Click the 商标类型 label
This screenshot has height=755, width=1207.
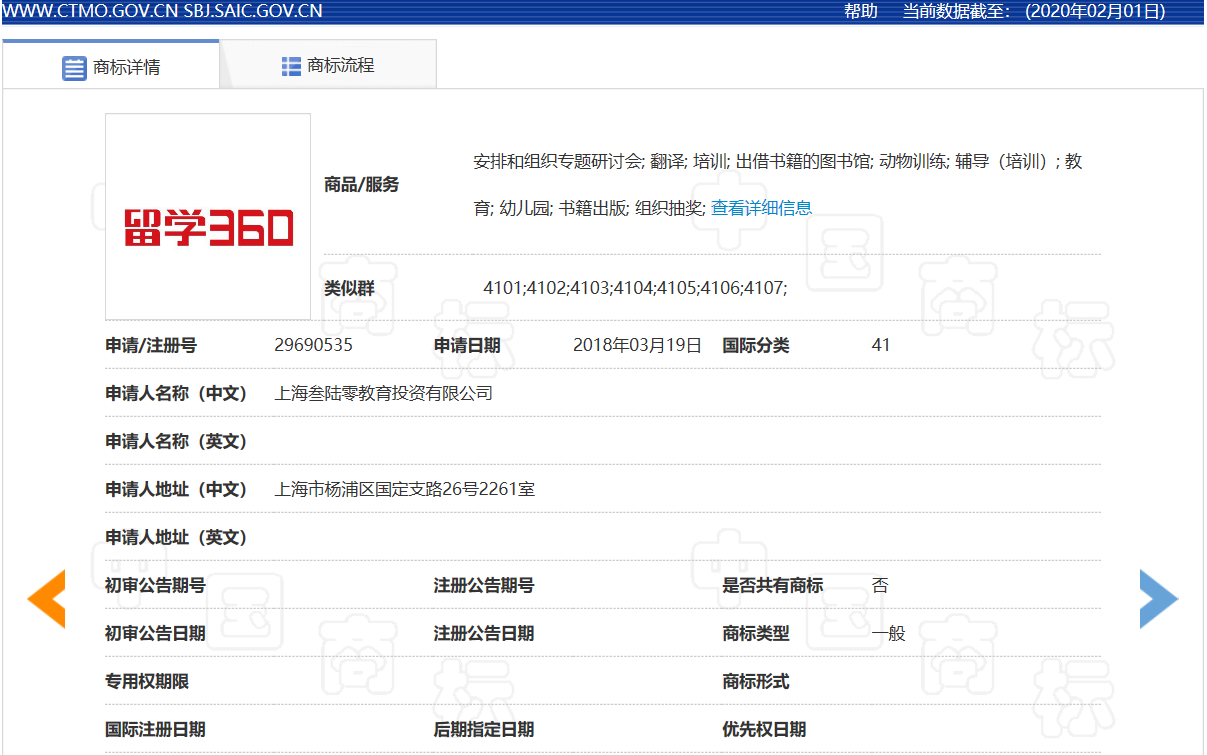point(756,633)
